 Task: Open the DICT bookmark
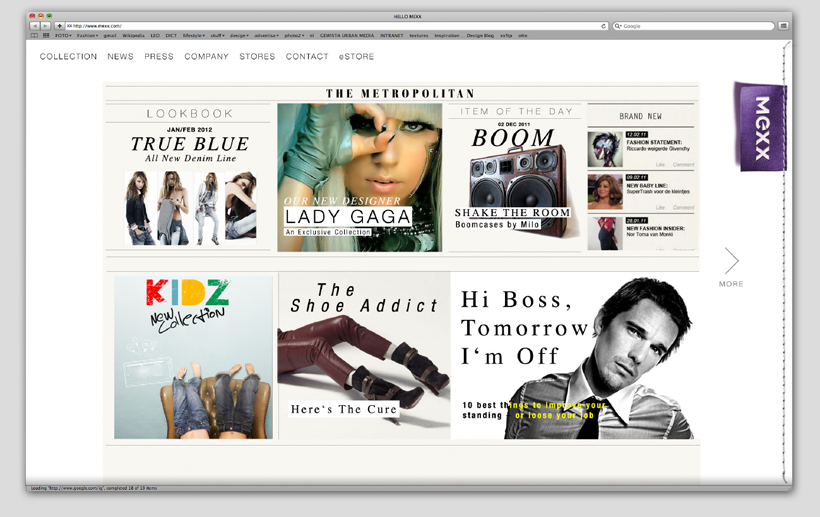(x=171, y=36)
